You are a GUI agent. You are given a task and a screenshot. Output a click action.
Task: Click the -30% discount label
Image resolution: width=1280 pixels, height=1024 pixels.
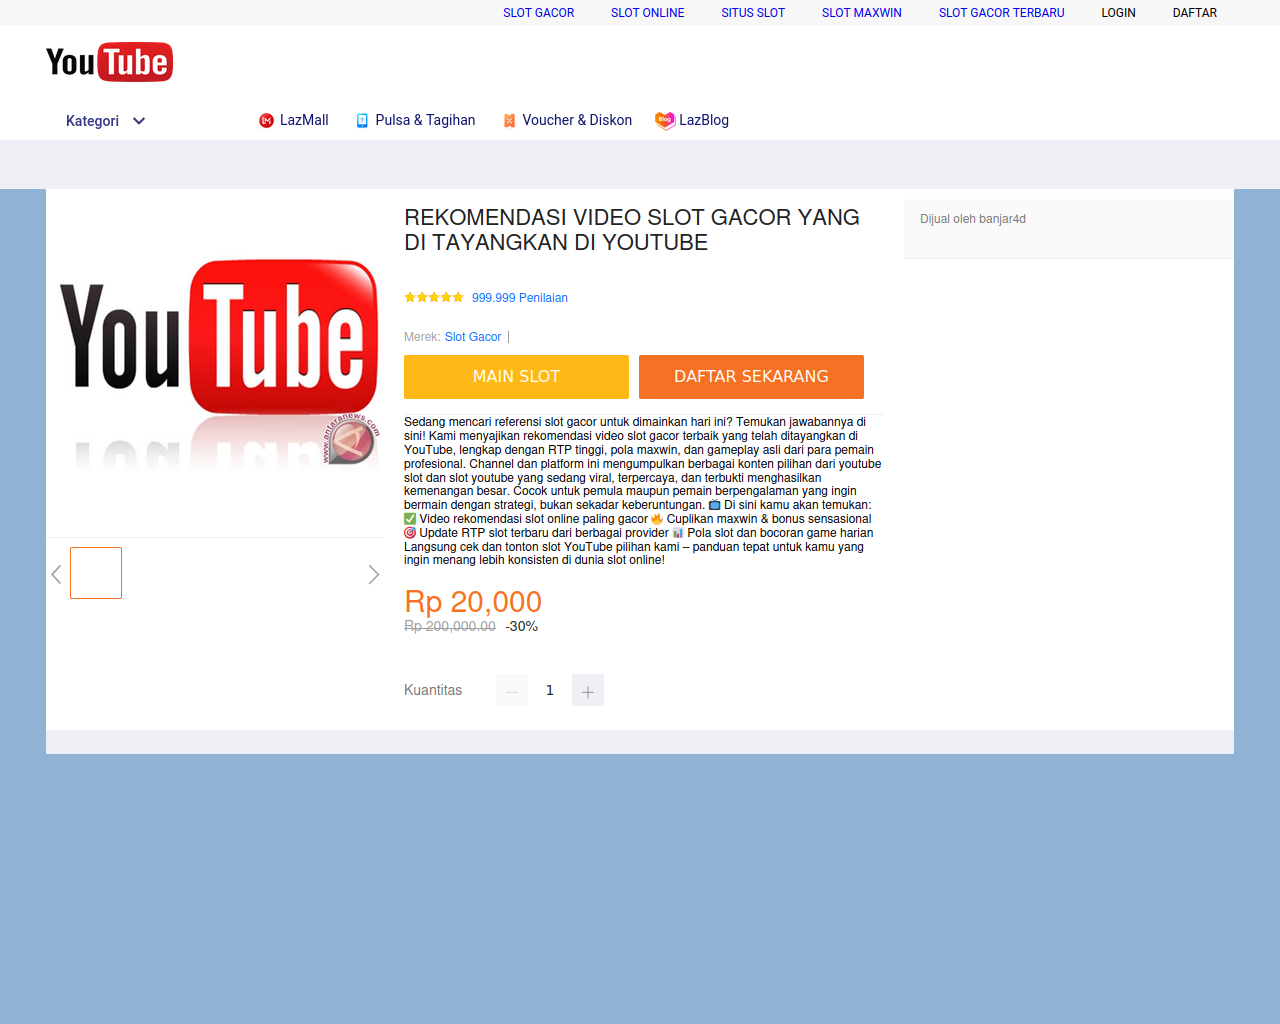click(522, 626)
